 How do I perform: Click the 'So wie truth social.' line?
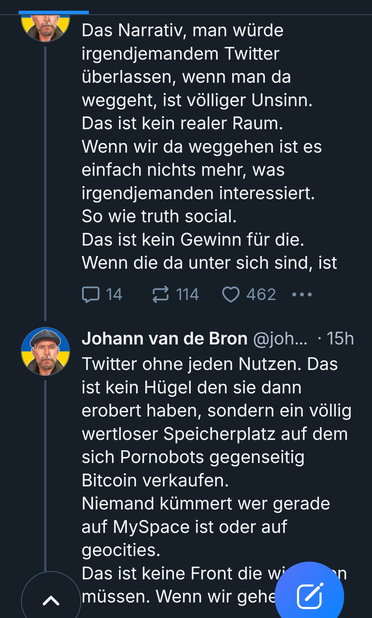pos(159,217)
